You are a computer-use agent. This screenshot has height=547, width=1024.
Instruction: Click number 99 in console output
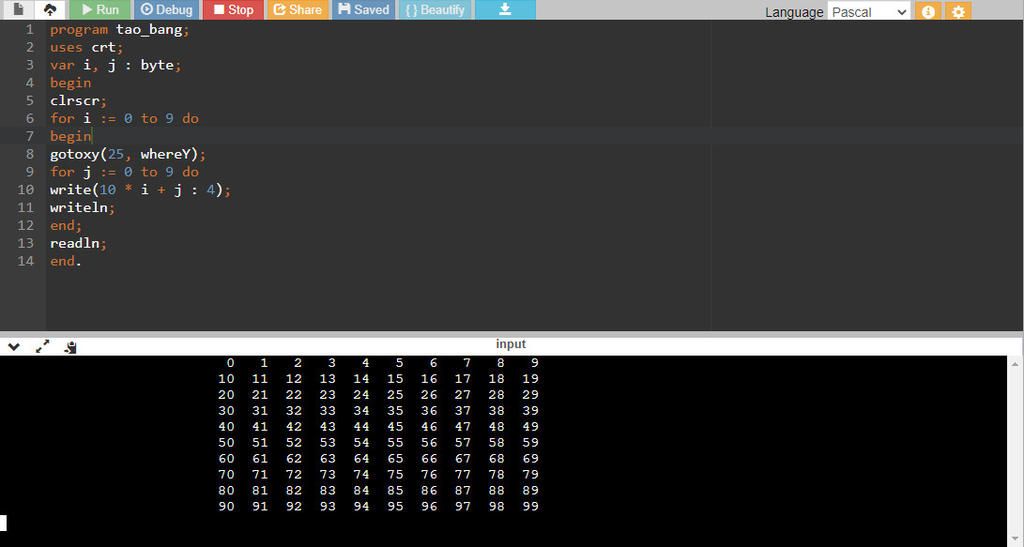530,506
